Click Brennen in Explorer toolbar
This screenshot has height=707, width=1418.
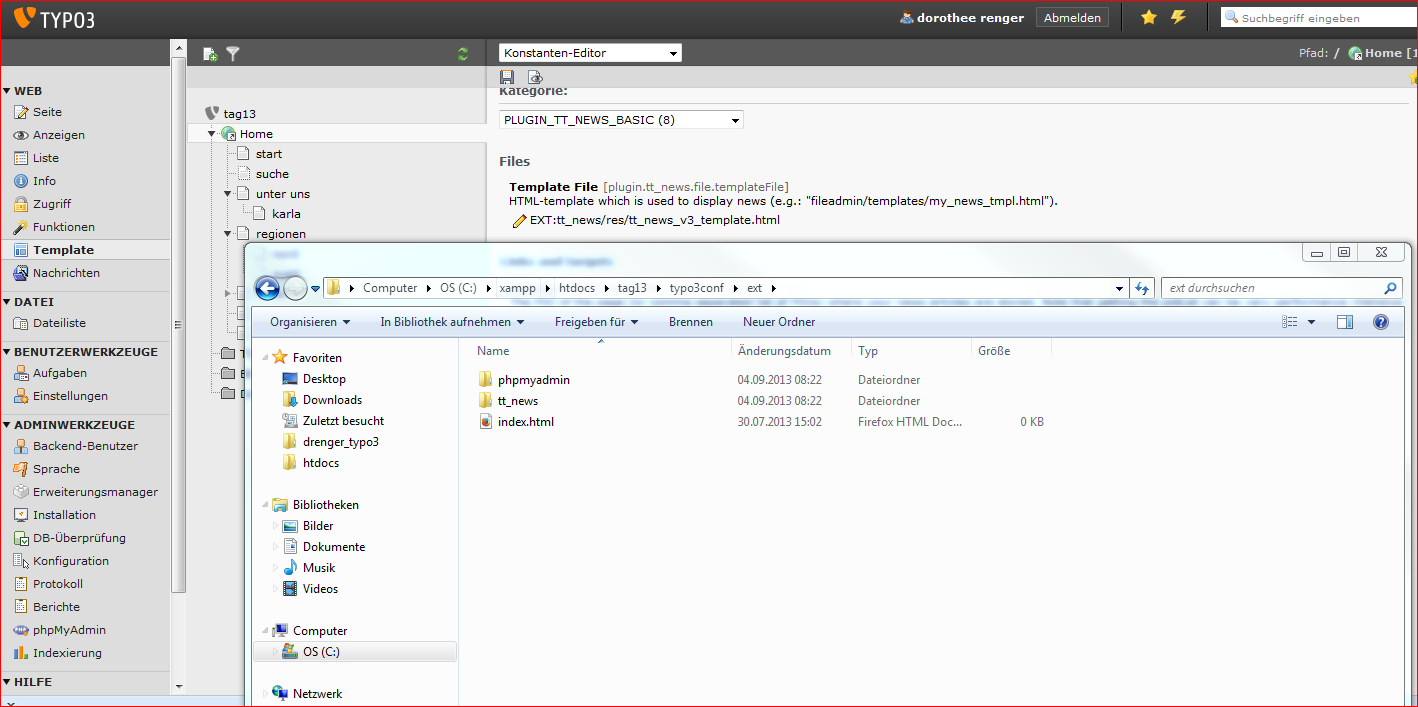click(691, 322)
